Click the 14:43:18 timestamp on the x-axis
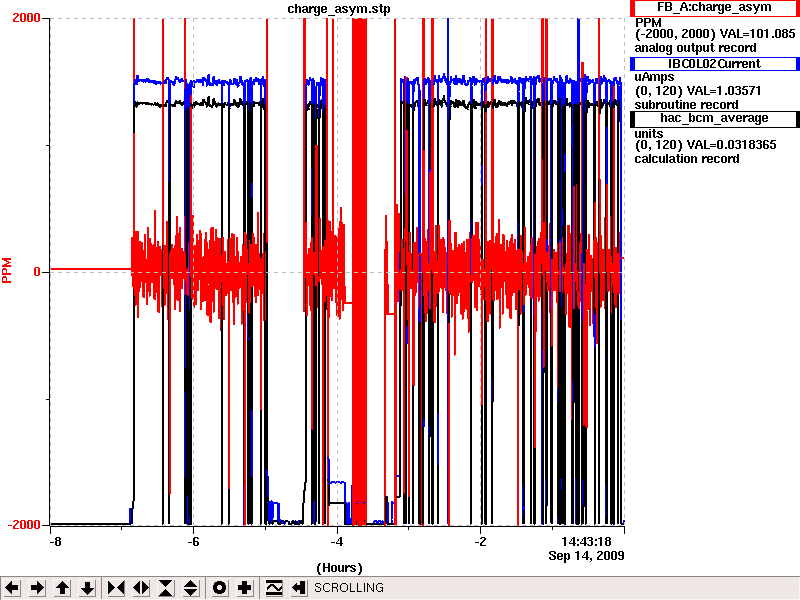The image size is (800, 600). coord(586,542)
